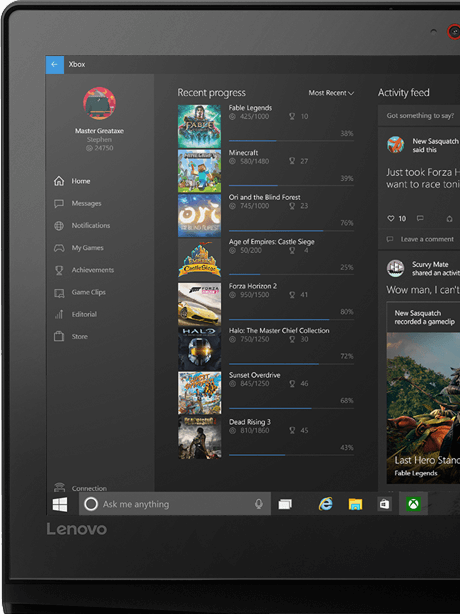Image resolution: width=460 pixels, height=614 pixels.
Task: Open the Master Greataxe profile avatar
Action: coord(99,103)
